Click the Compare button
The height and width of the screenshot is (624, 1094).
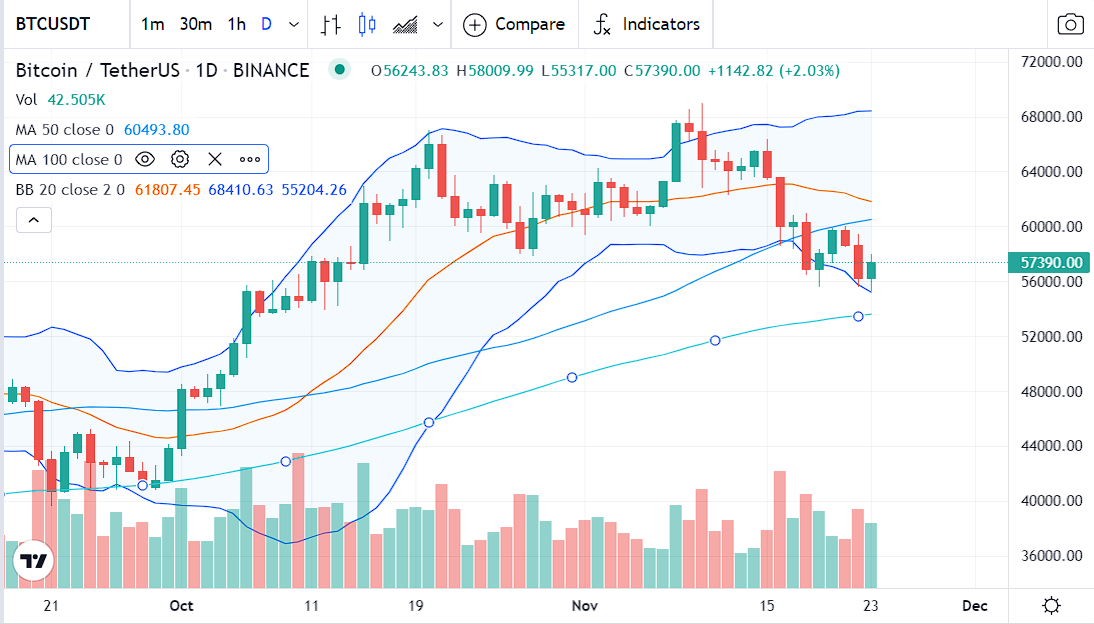[514, 24]
